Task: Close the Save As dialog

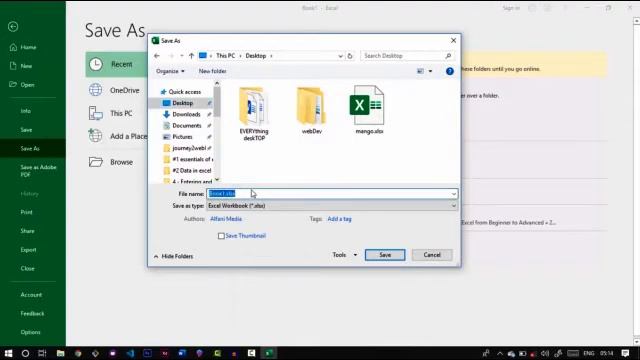Action: coord(453,40)
